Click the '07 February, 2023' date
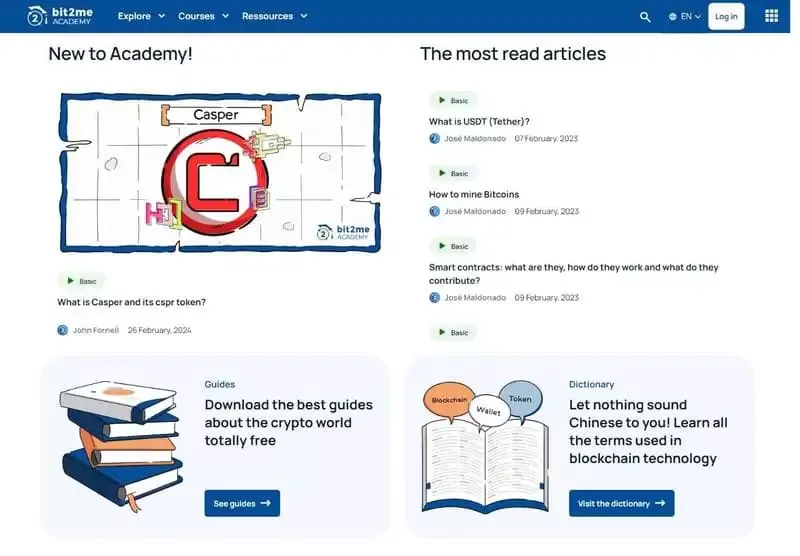The height and width of the screenshot is (556, 800). [x=546, y=138]
